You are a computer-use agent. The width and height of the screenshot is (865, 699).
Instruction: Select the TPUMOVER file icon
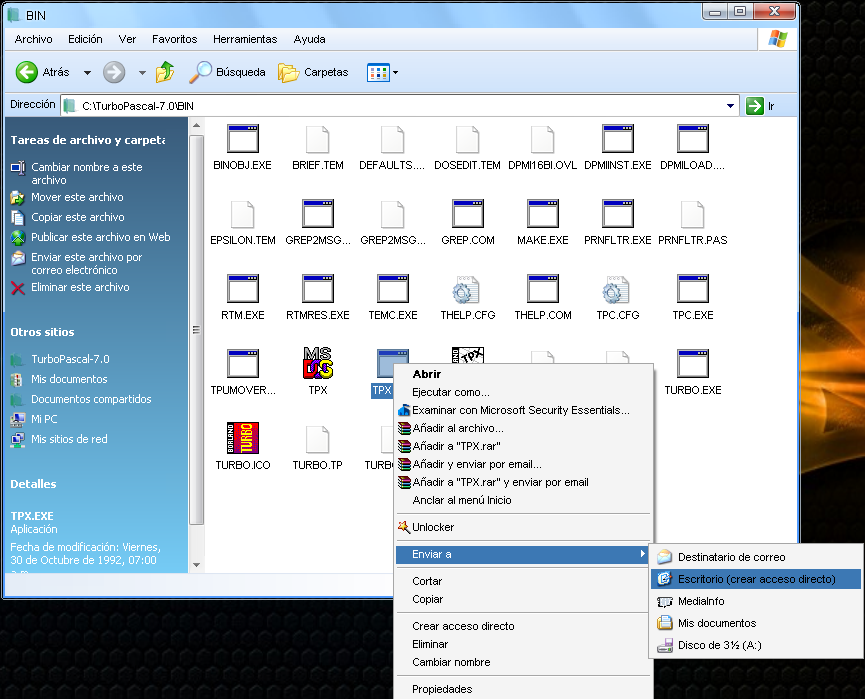(243, 364)
